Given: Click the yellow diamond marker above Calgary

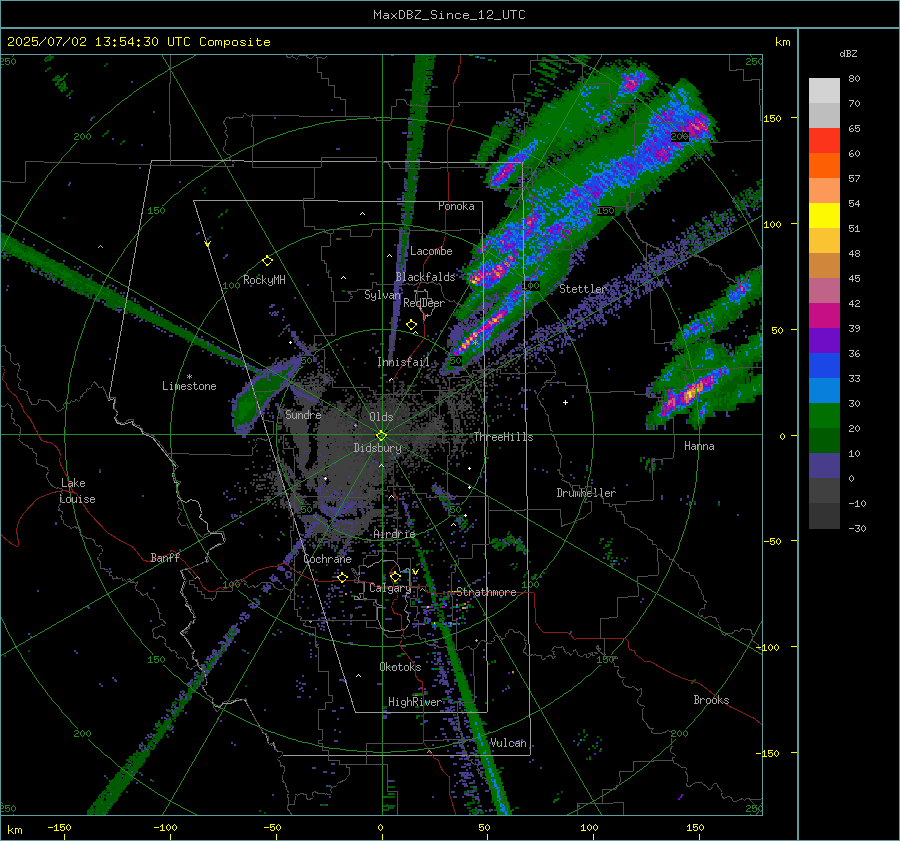Looking at the screenshot, I should point(395,576).
